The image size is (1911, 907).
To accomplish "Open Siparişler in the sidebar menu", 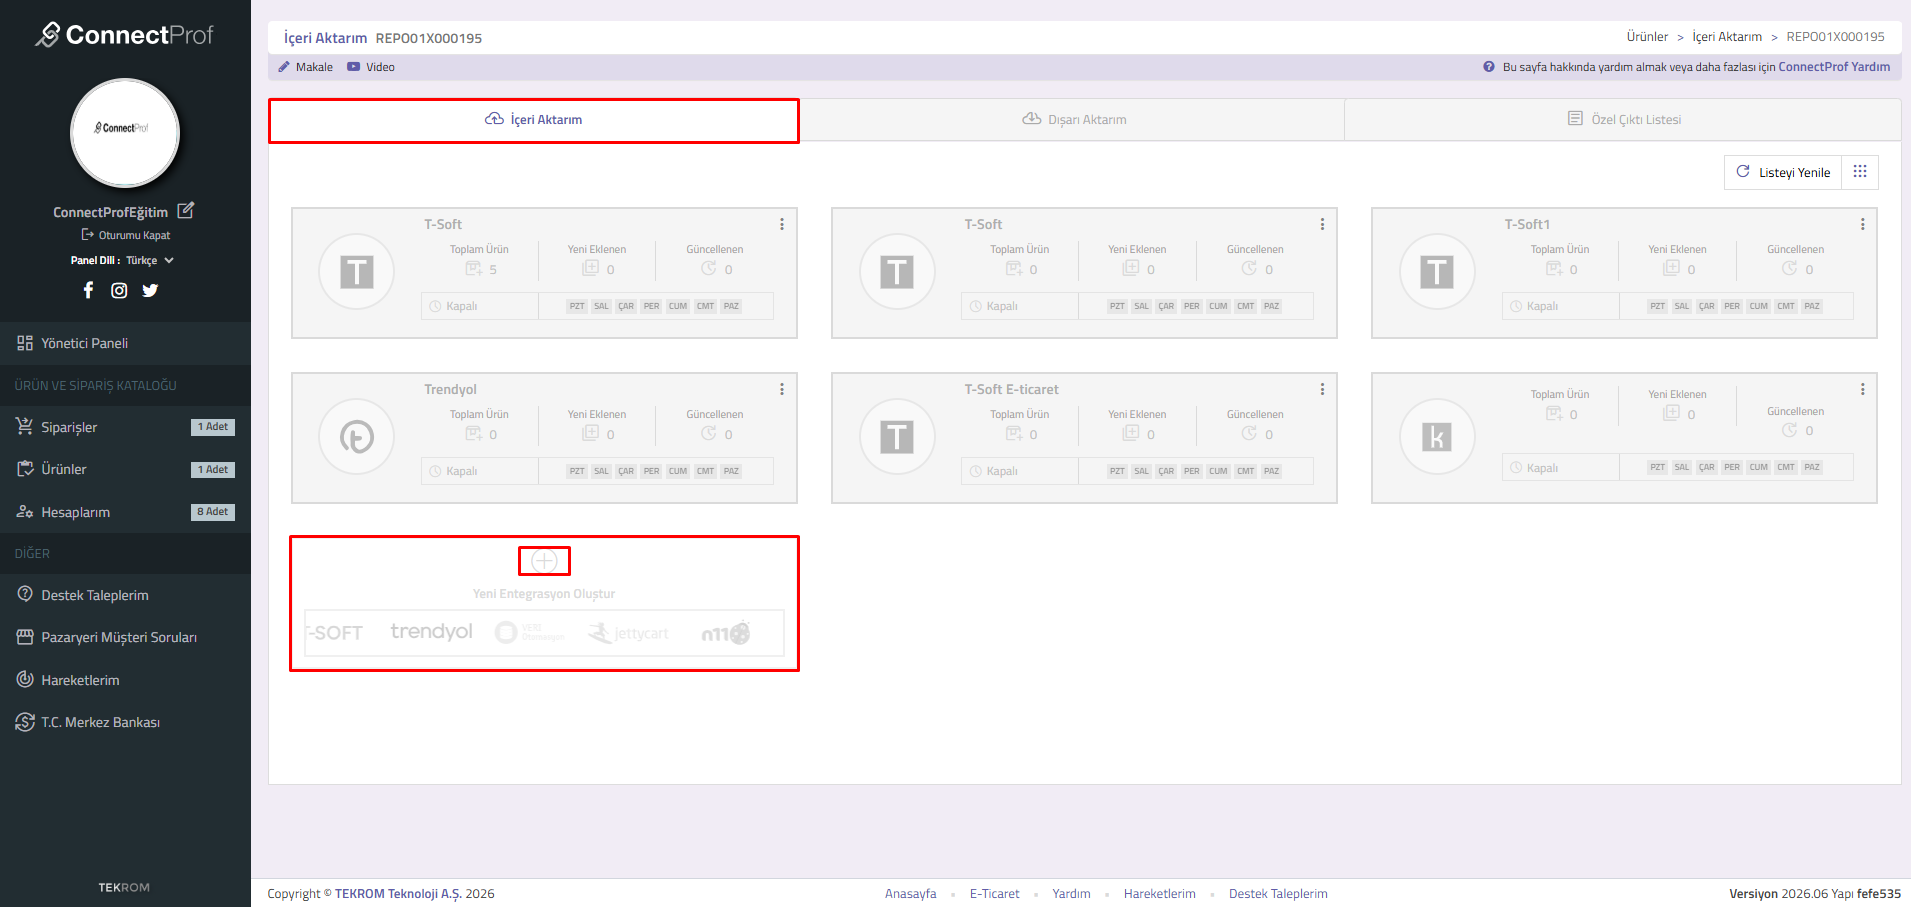I will pos(125,427).
